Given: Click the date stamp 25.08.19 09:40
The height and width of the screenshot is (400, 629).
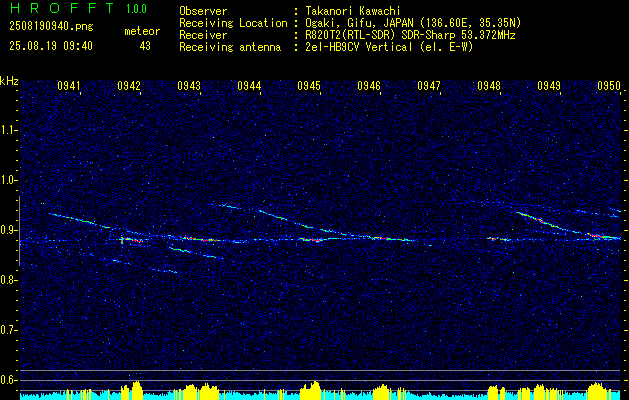Looking at the screenshot, I should (x=51, y=46).
